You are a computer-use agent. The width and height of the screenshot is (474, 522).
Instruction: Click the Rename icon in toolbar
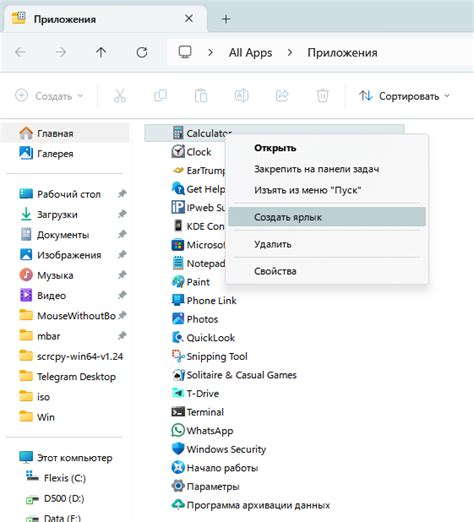[242, 96]
